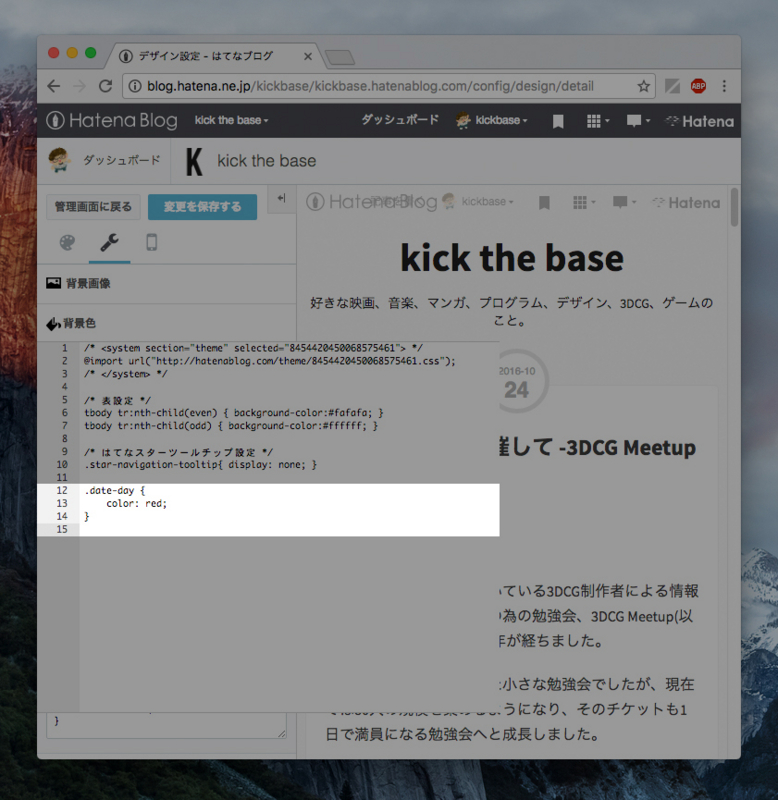Click the Hatena logo link in the top header

click(x=699, y=121)
